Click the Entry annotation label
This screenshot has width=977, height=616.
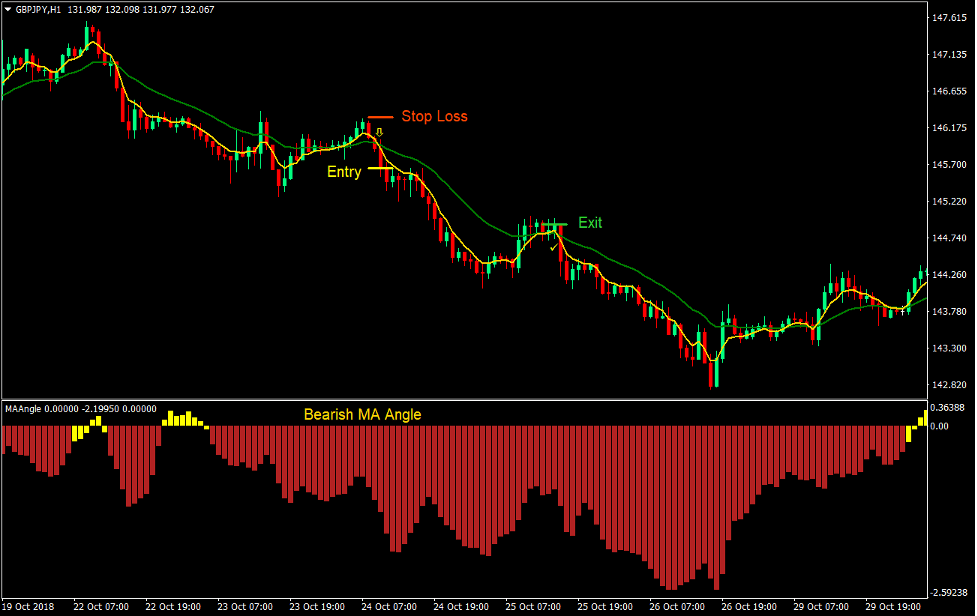pos(343,171)
